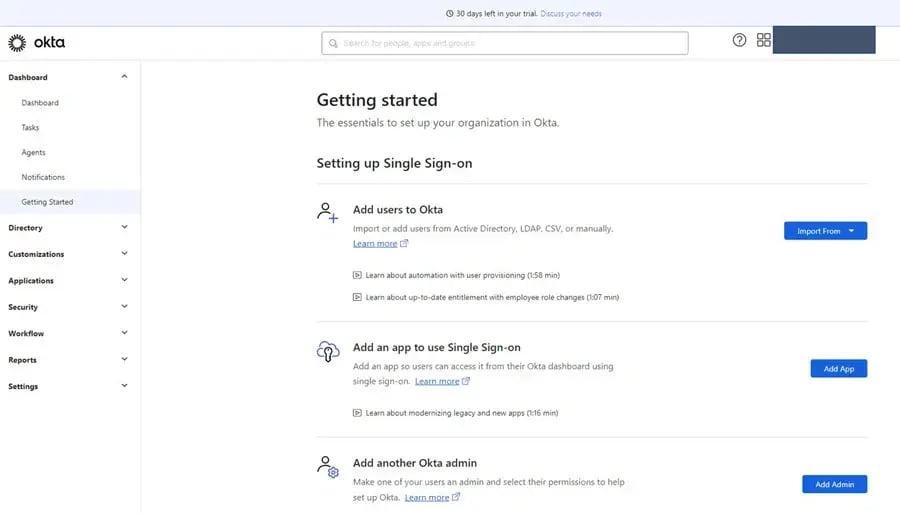Click the Add users person icon
Viewport: 900px width, 513px height.
pos(328,212)
